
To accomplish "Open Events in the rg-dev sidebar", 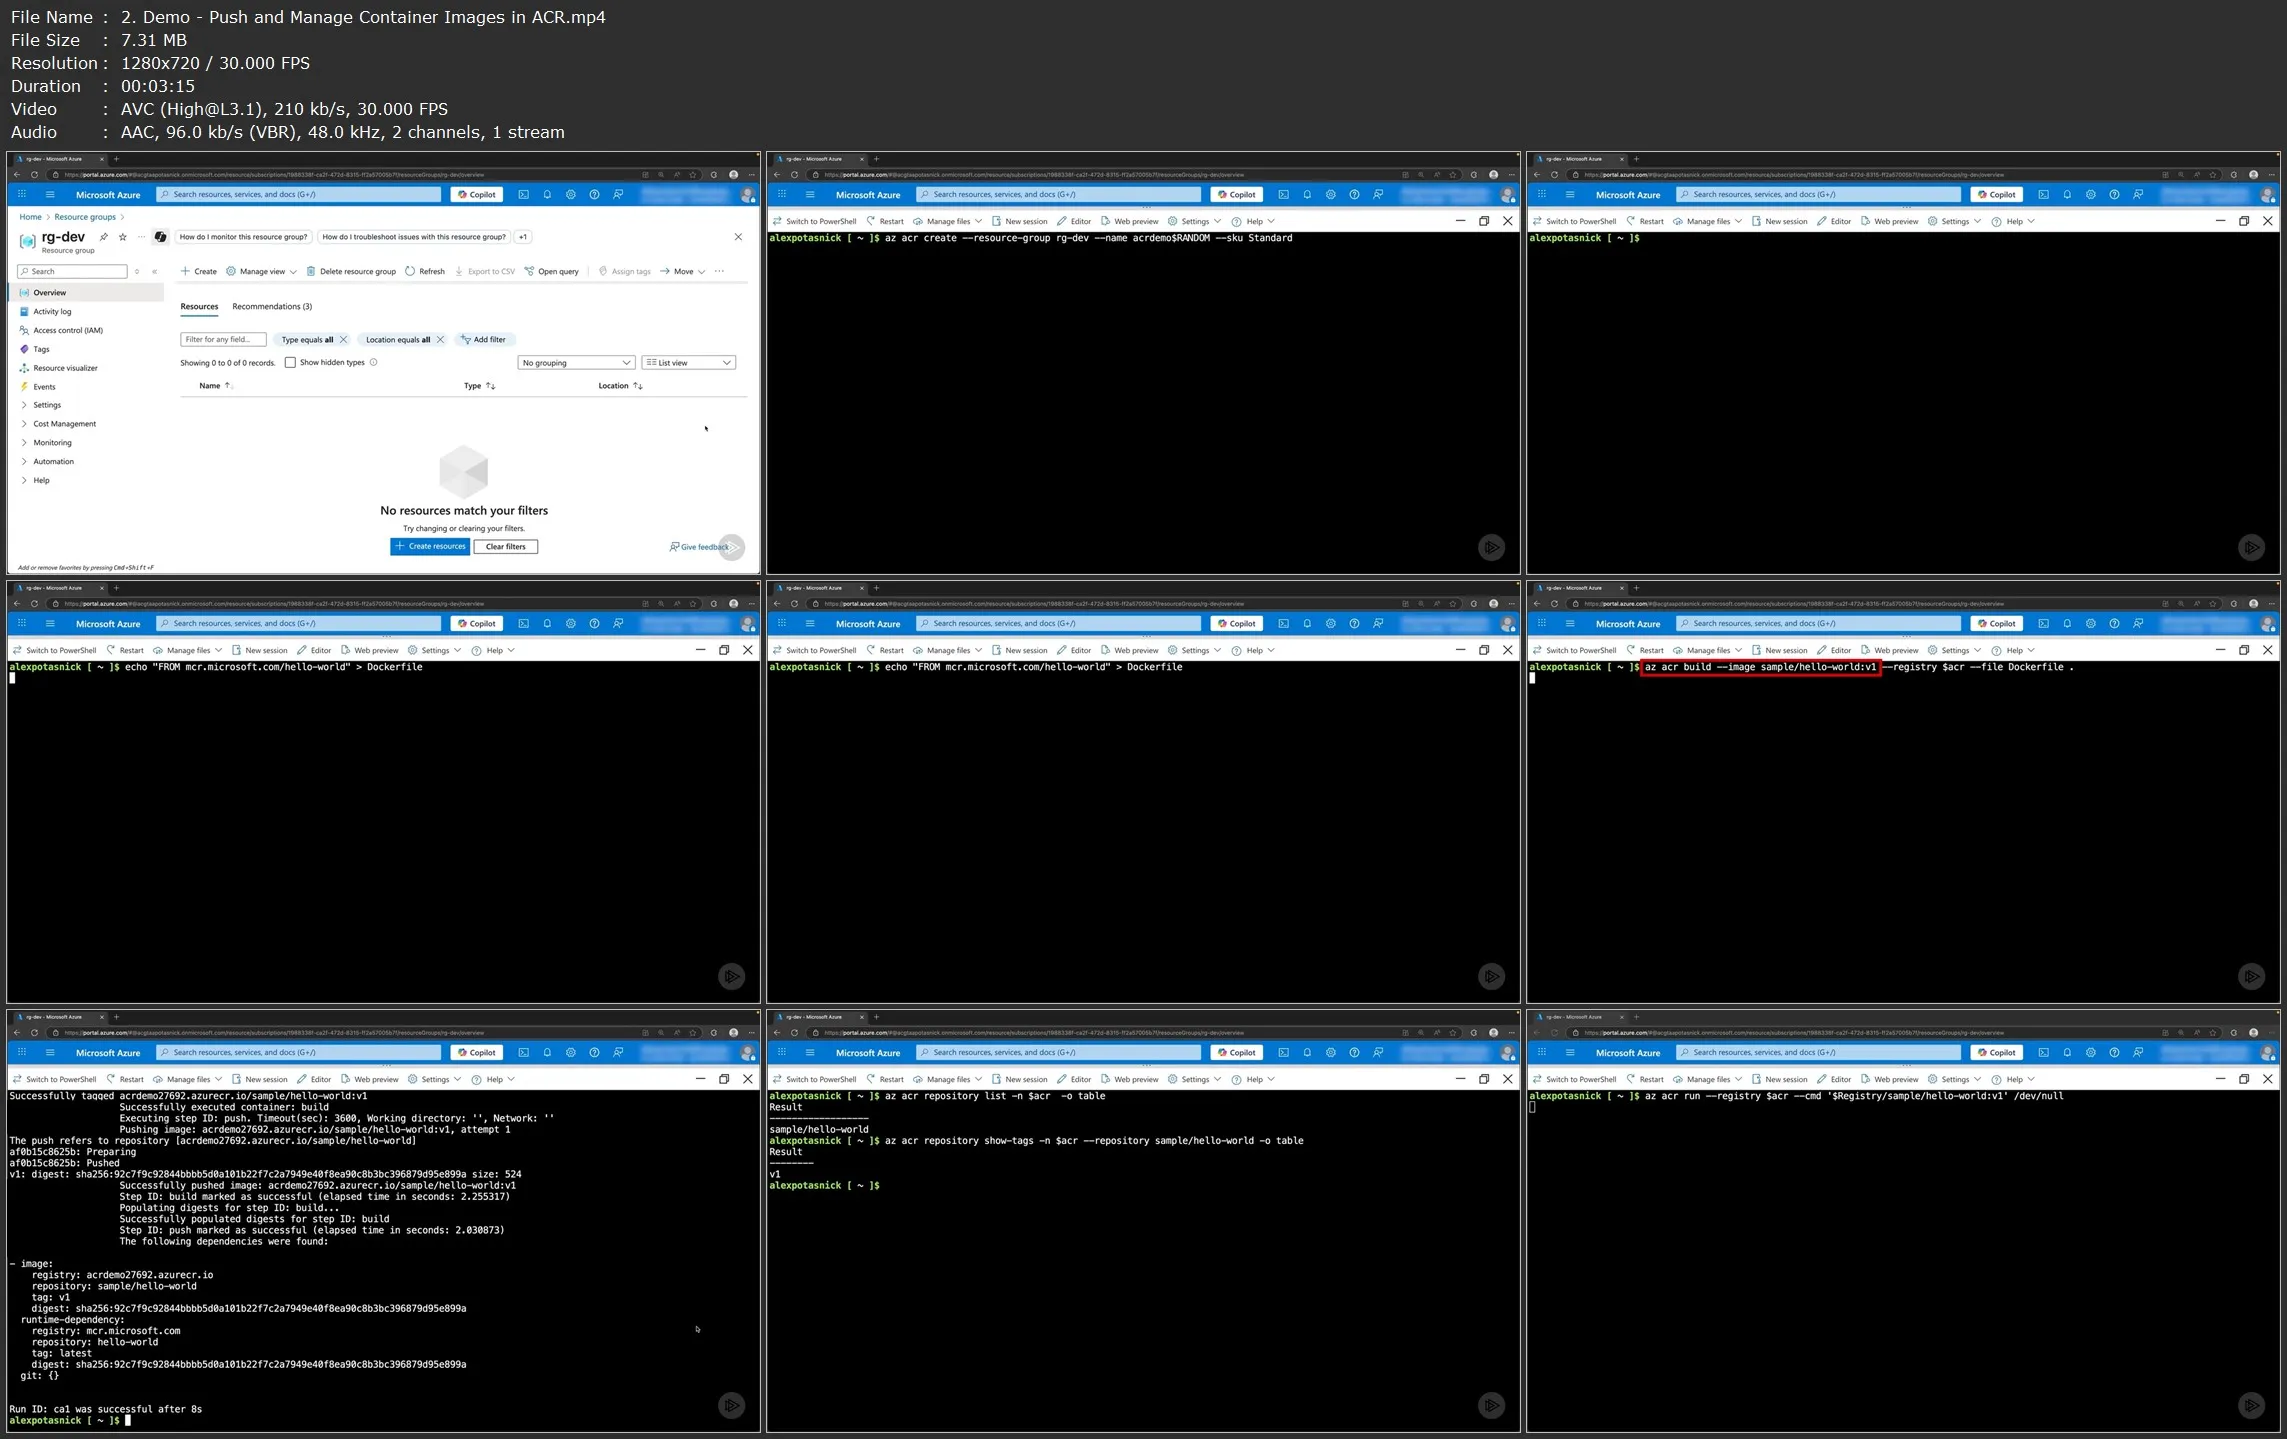I will pyautogui.click(x=44, y=387).
